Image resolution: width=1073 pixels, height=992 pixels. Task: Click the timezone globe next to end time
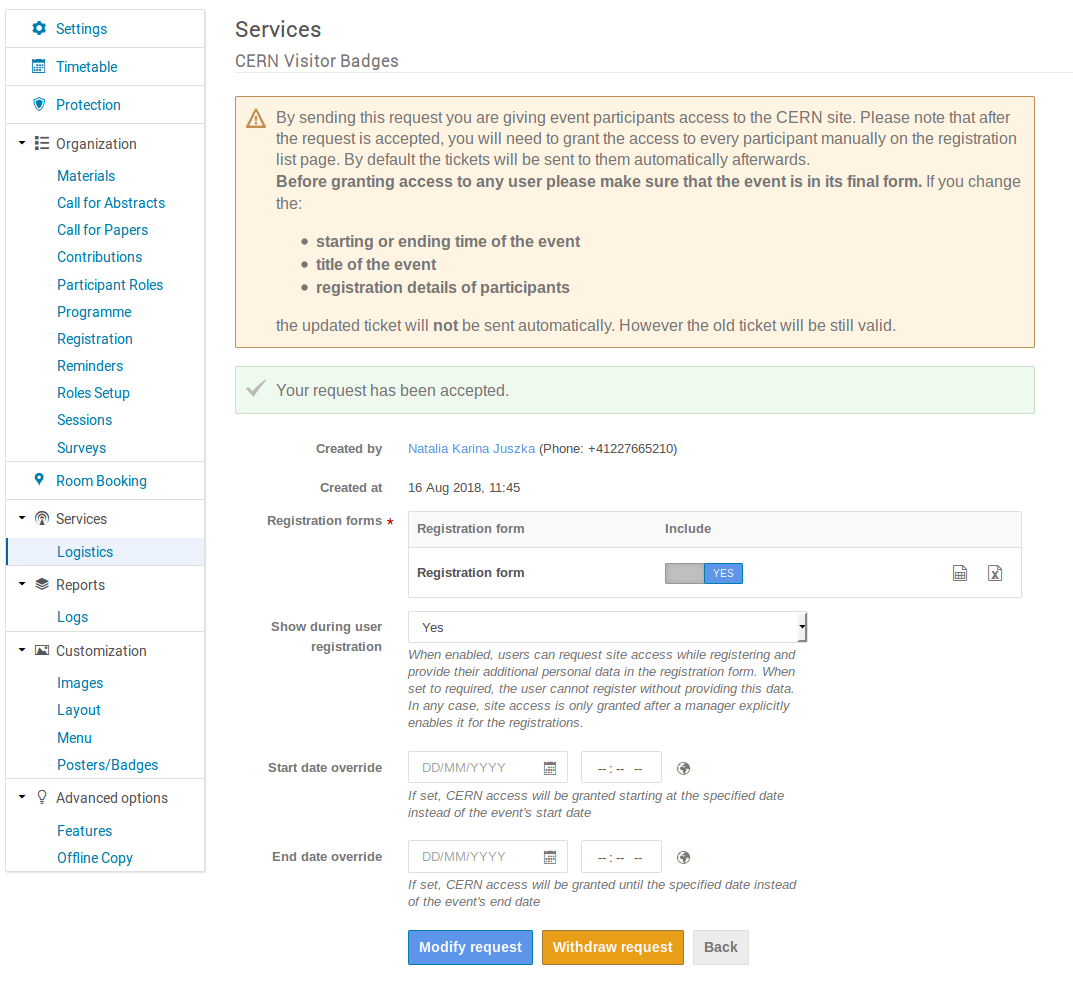coord(683,856)
